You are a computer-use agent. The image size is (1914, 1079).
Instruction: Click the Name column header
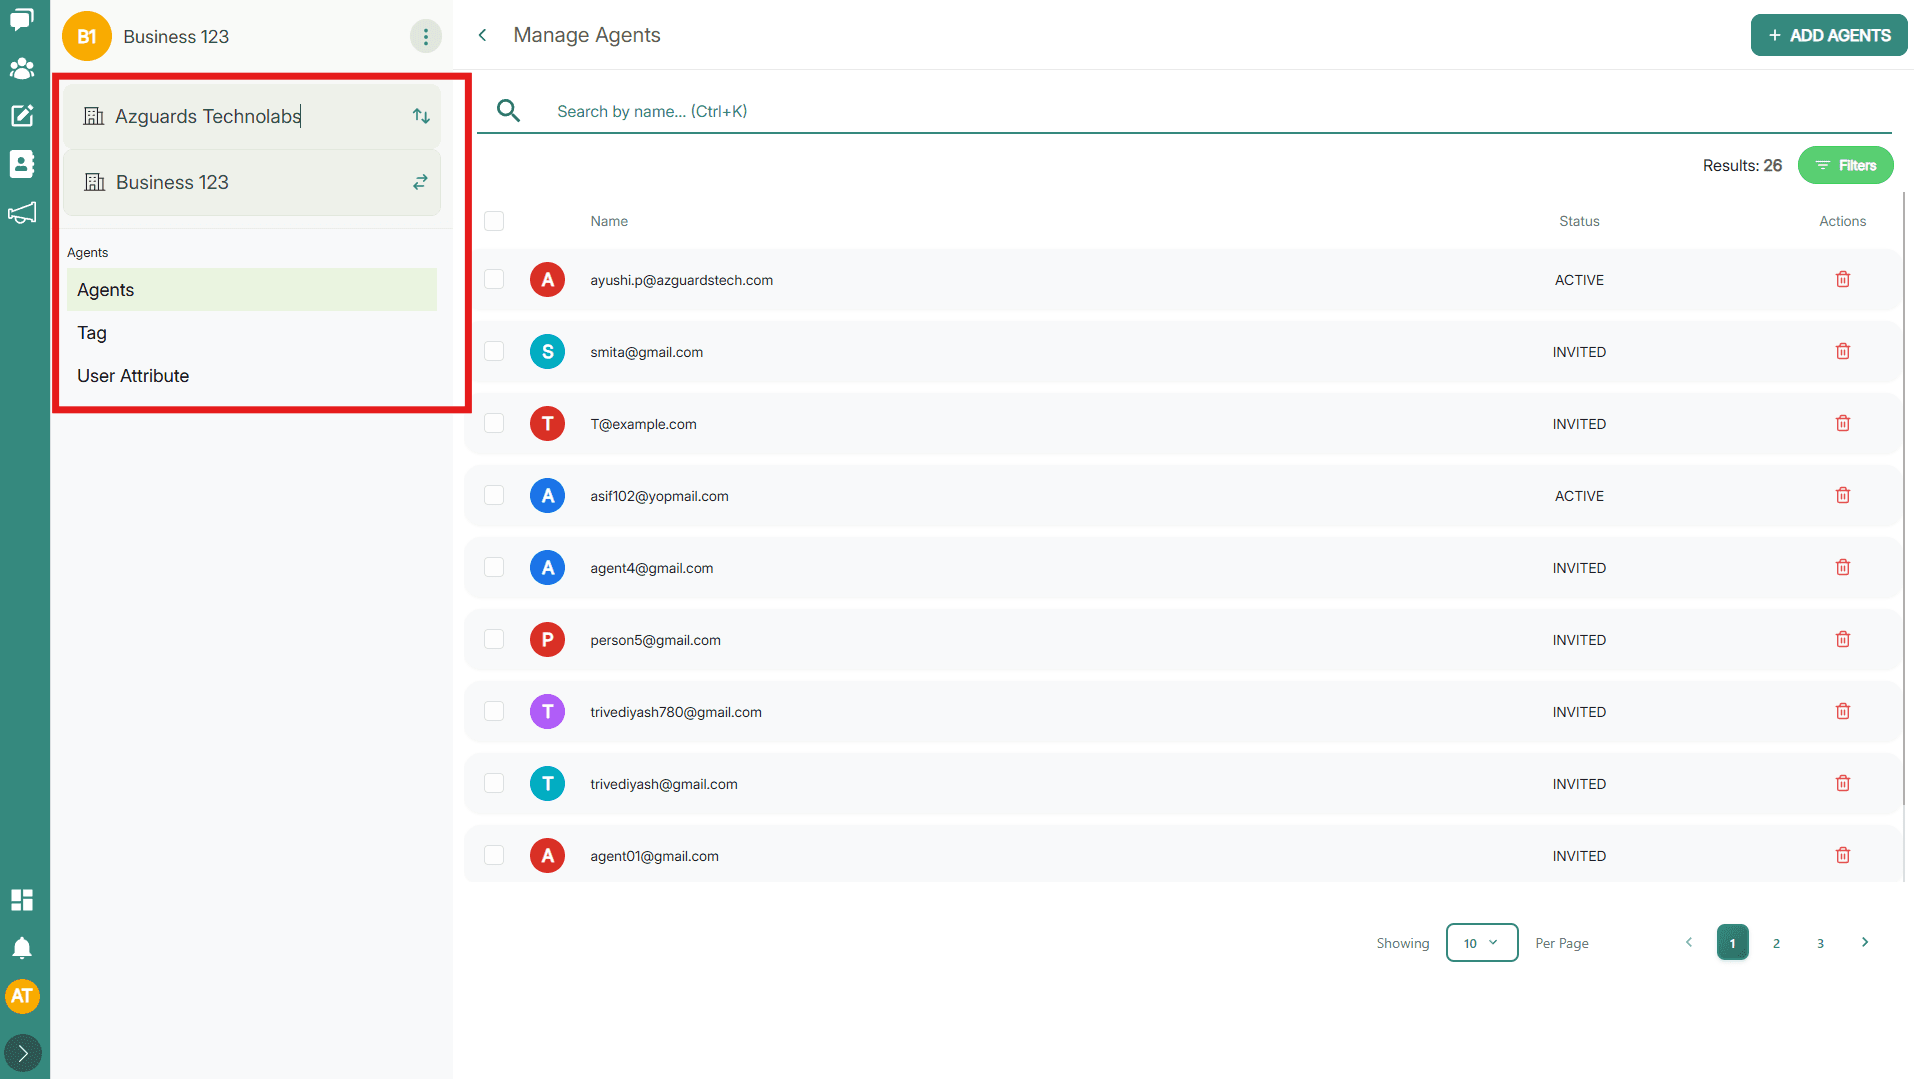tap(609, 221)
